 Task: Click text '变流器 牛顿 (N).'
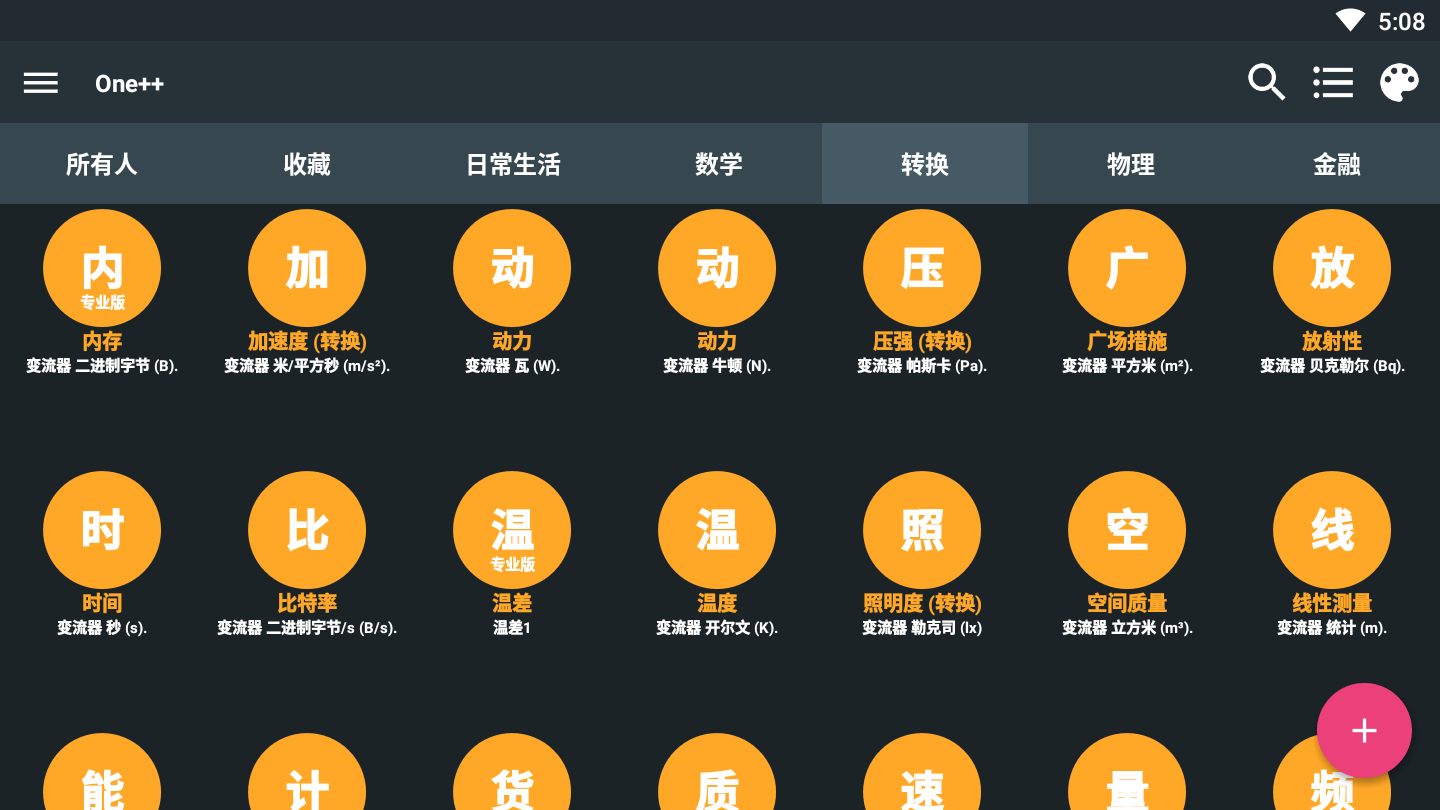coord(717,366)
